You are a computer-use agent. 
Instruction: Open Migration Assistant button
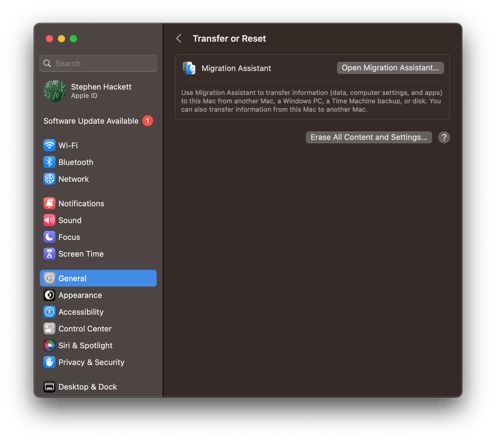pos(390,68)
